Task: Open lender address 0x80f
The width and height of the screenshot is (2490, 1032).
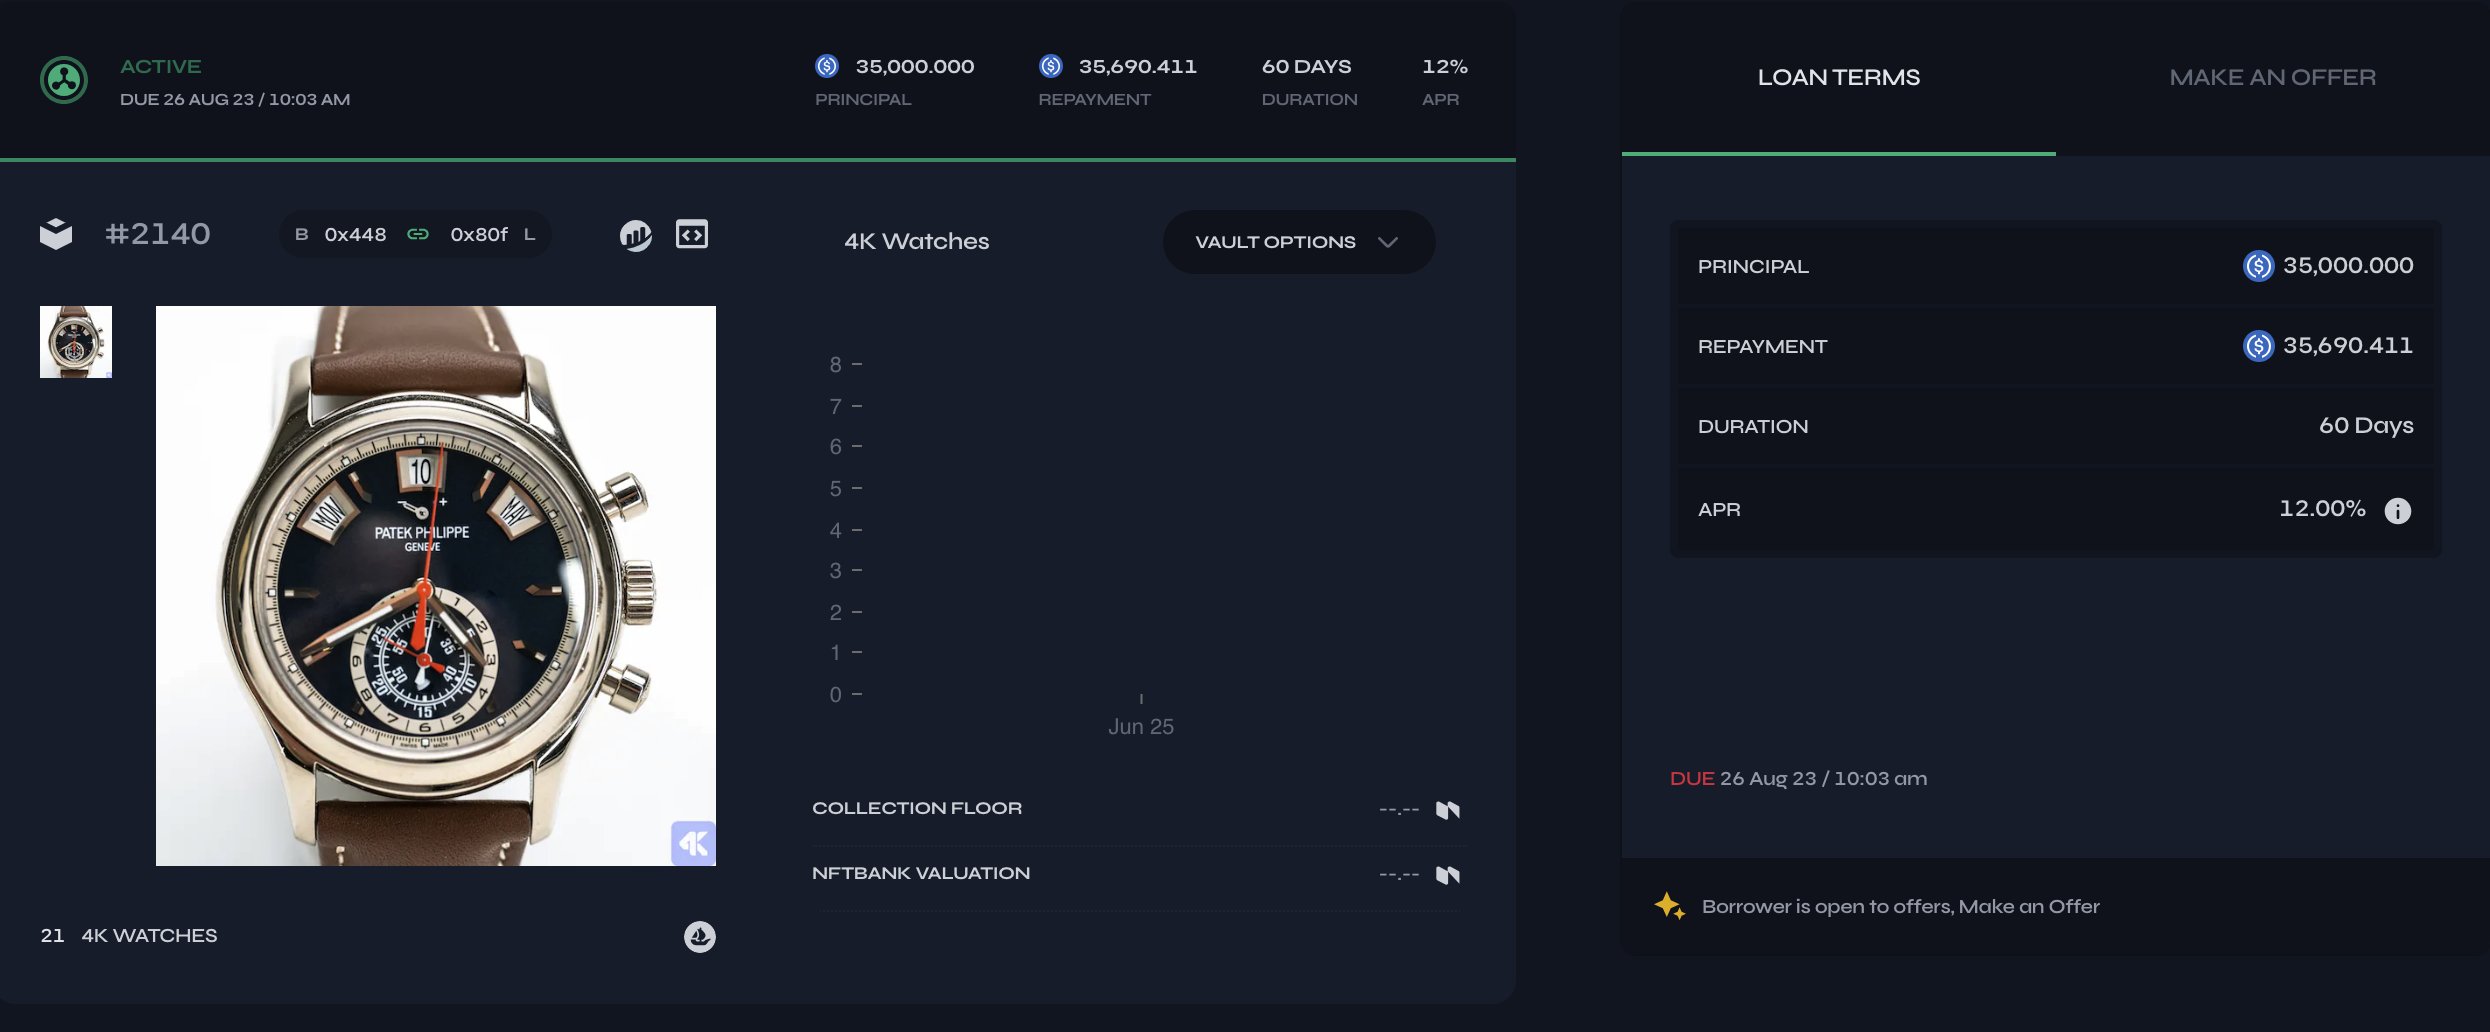Action: [x=479, y=234]
